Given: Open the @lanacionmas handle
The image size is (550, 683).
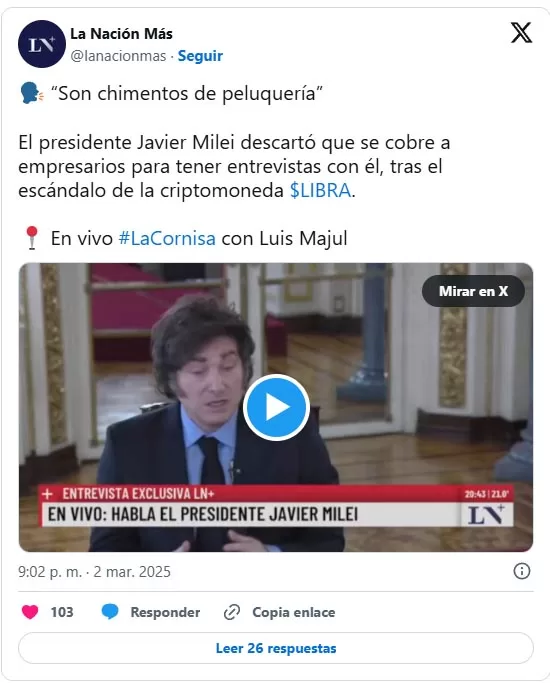Looking at the screenshot, I should [118, 56].
